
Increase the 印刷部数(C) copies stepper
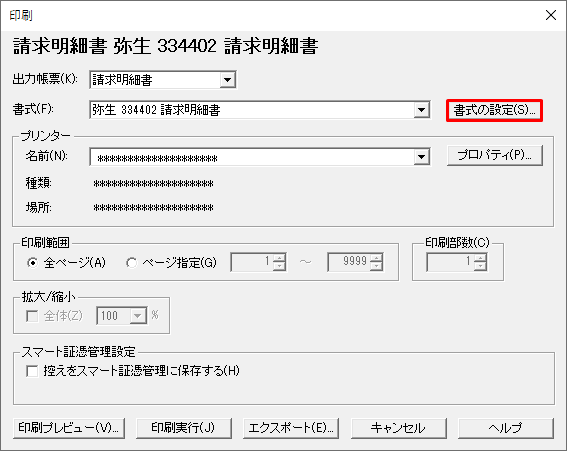point(481,258)
